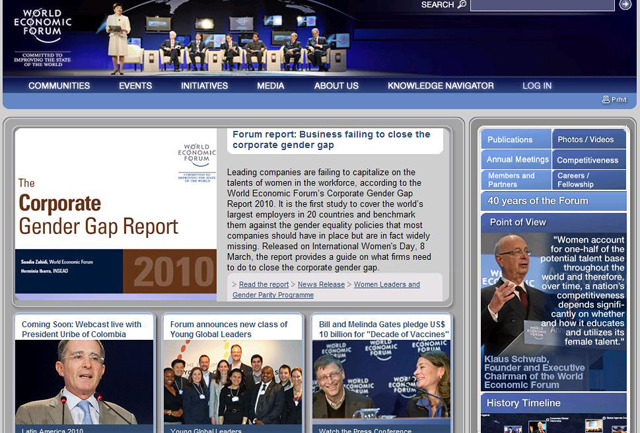The image size is (640, 433).
Task: Open the About Us menu
Action: [336, 86]
